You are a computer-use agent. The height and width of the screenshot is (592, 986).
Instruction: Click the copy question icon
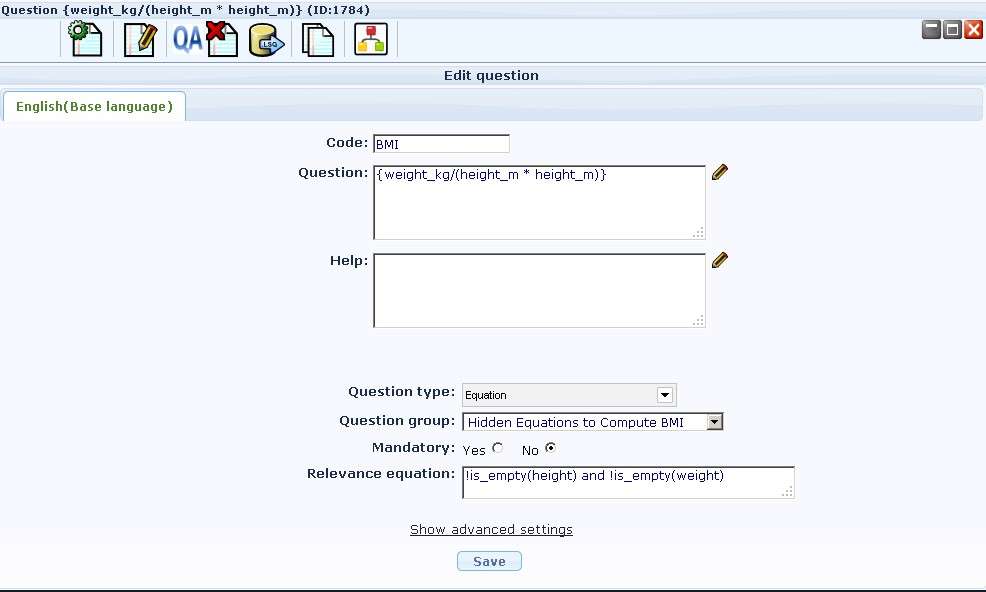(x=318, y=40)
